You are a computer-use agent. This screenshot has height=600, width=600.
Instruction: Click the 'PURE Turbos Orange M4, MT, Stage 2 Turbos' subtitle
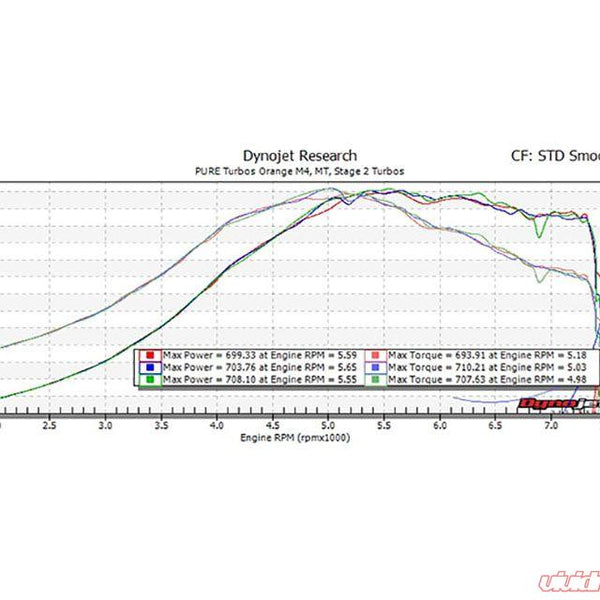coord(300,171)
